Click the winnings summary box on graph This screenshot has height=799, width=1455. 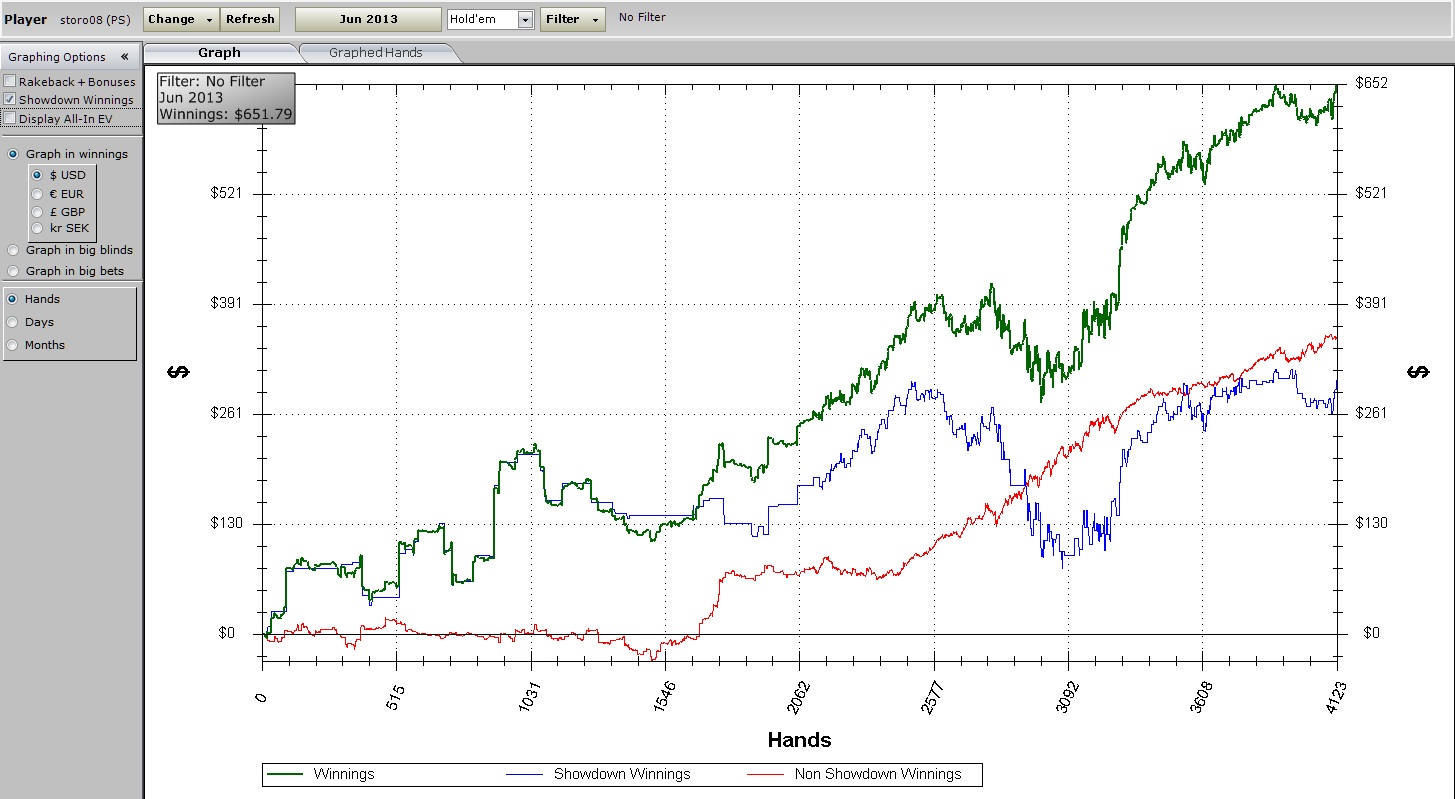225,98
